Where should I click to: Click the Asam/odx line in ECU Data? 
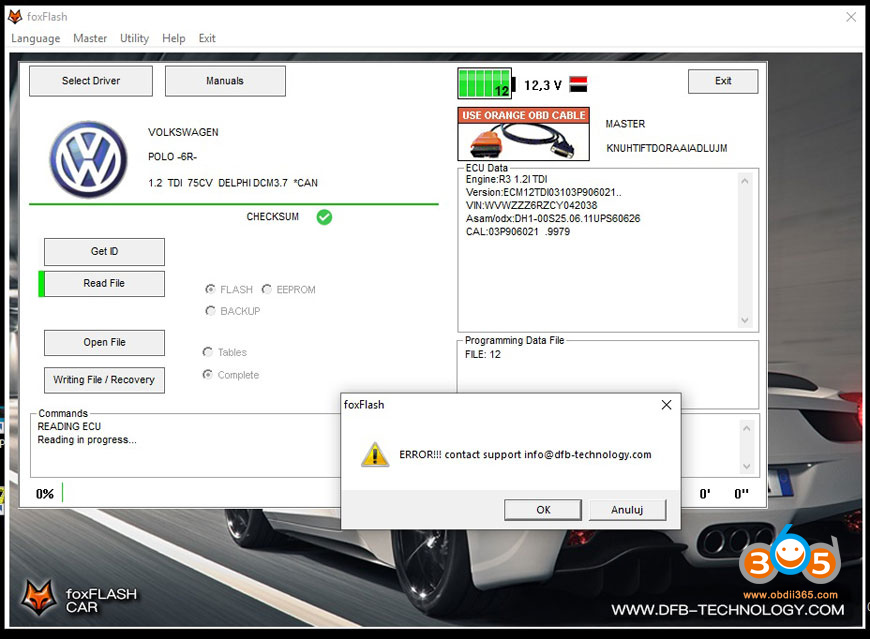553,219
